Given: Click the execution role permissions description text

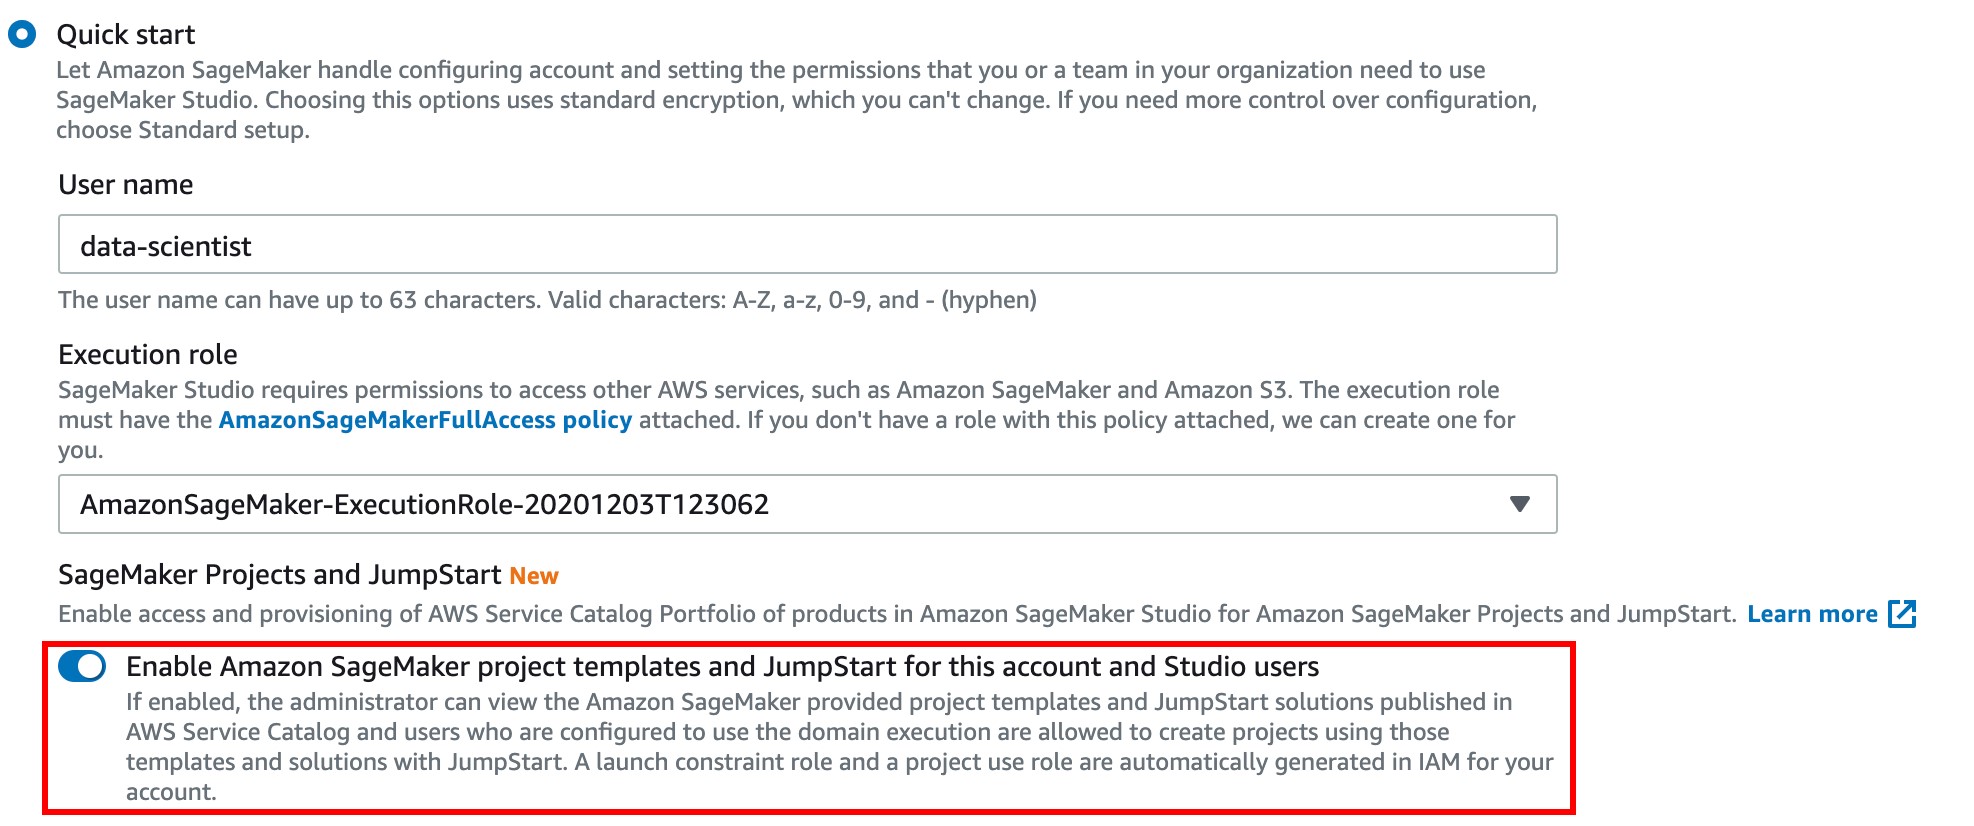Looking at the screenshot, I should coord(786,420).
